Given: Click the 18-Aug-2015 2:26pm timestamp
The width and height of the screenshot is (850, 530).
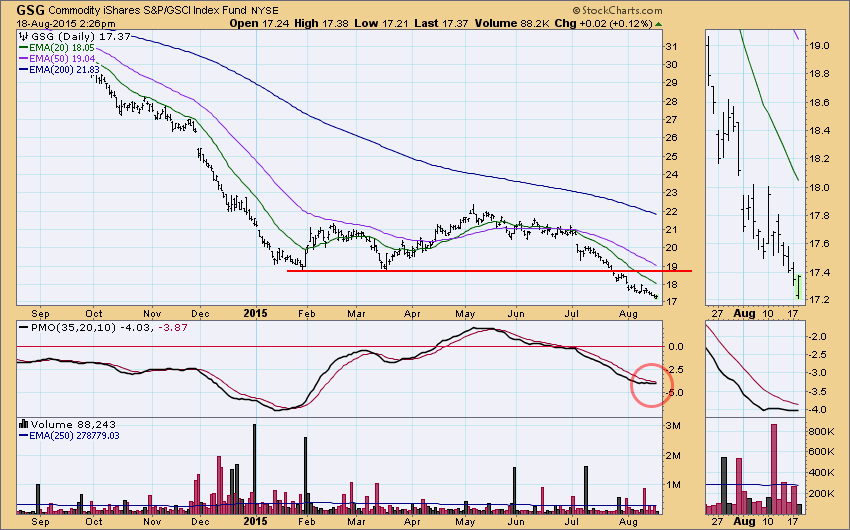Looking at the screenshot, I should [x=51, y=21].
